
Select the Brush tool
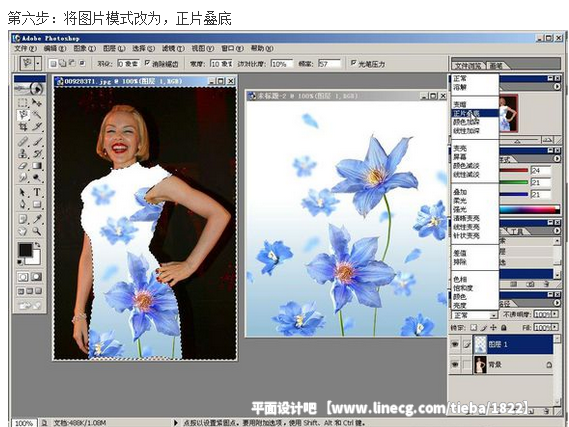tap(37, 141)
